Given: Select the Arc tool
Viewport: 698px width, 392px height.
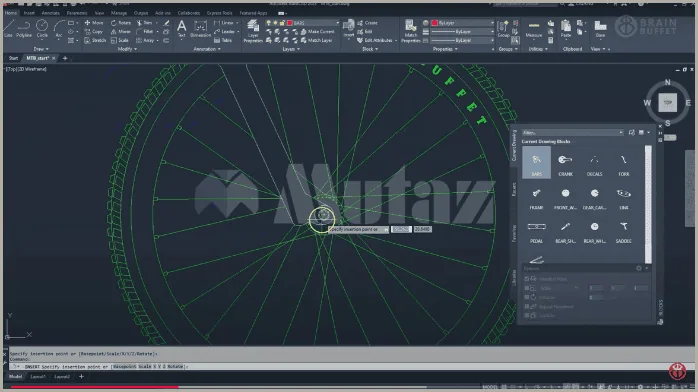Looking at the screenshot, I should pyautogui.click(x=59, y=28).
